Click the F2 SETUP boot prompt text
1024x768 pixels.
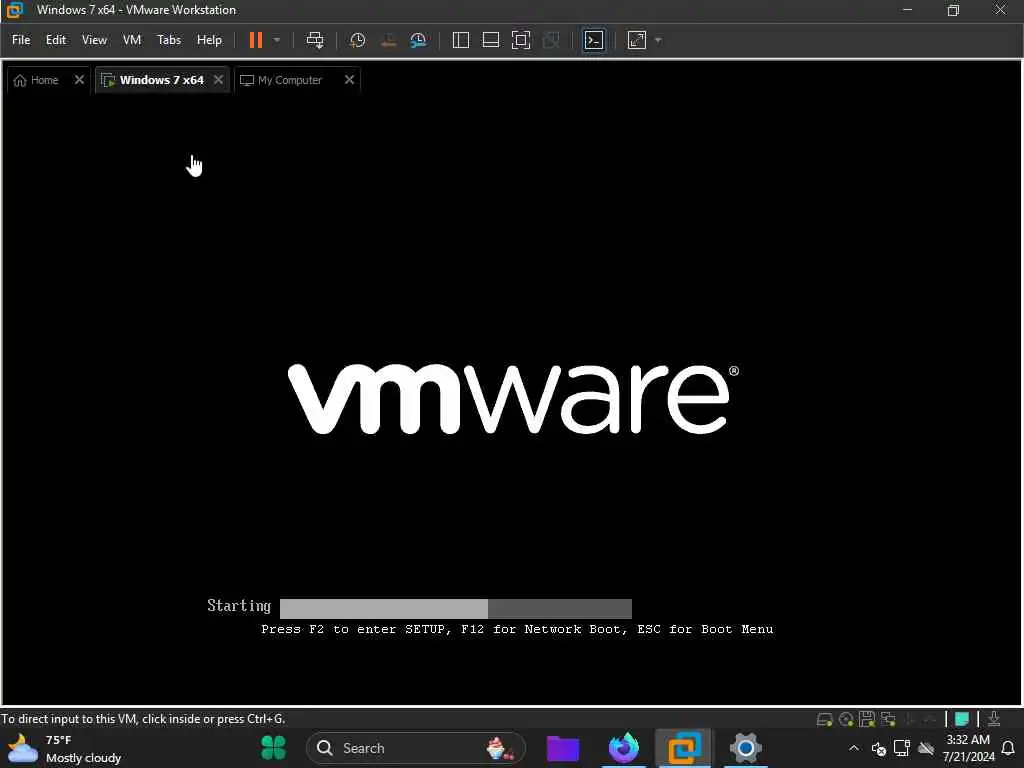517,629
